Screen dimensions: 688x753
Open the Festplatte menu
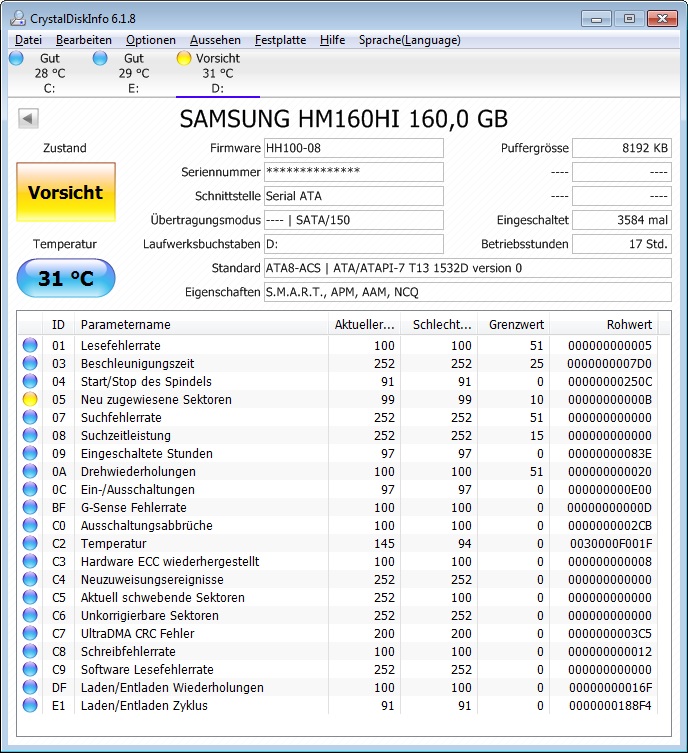point(280,40)
